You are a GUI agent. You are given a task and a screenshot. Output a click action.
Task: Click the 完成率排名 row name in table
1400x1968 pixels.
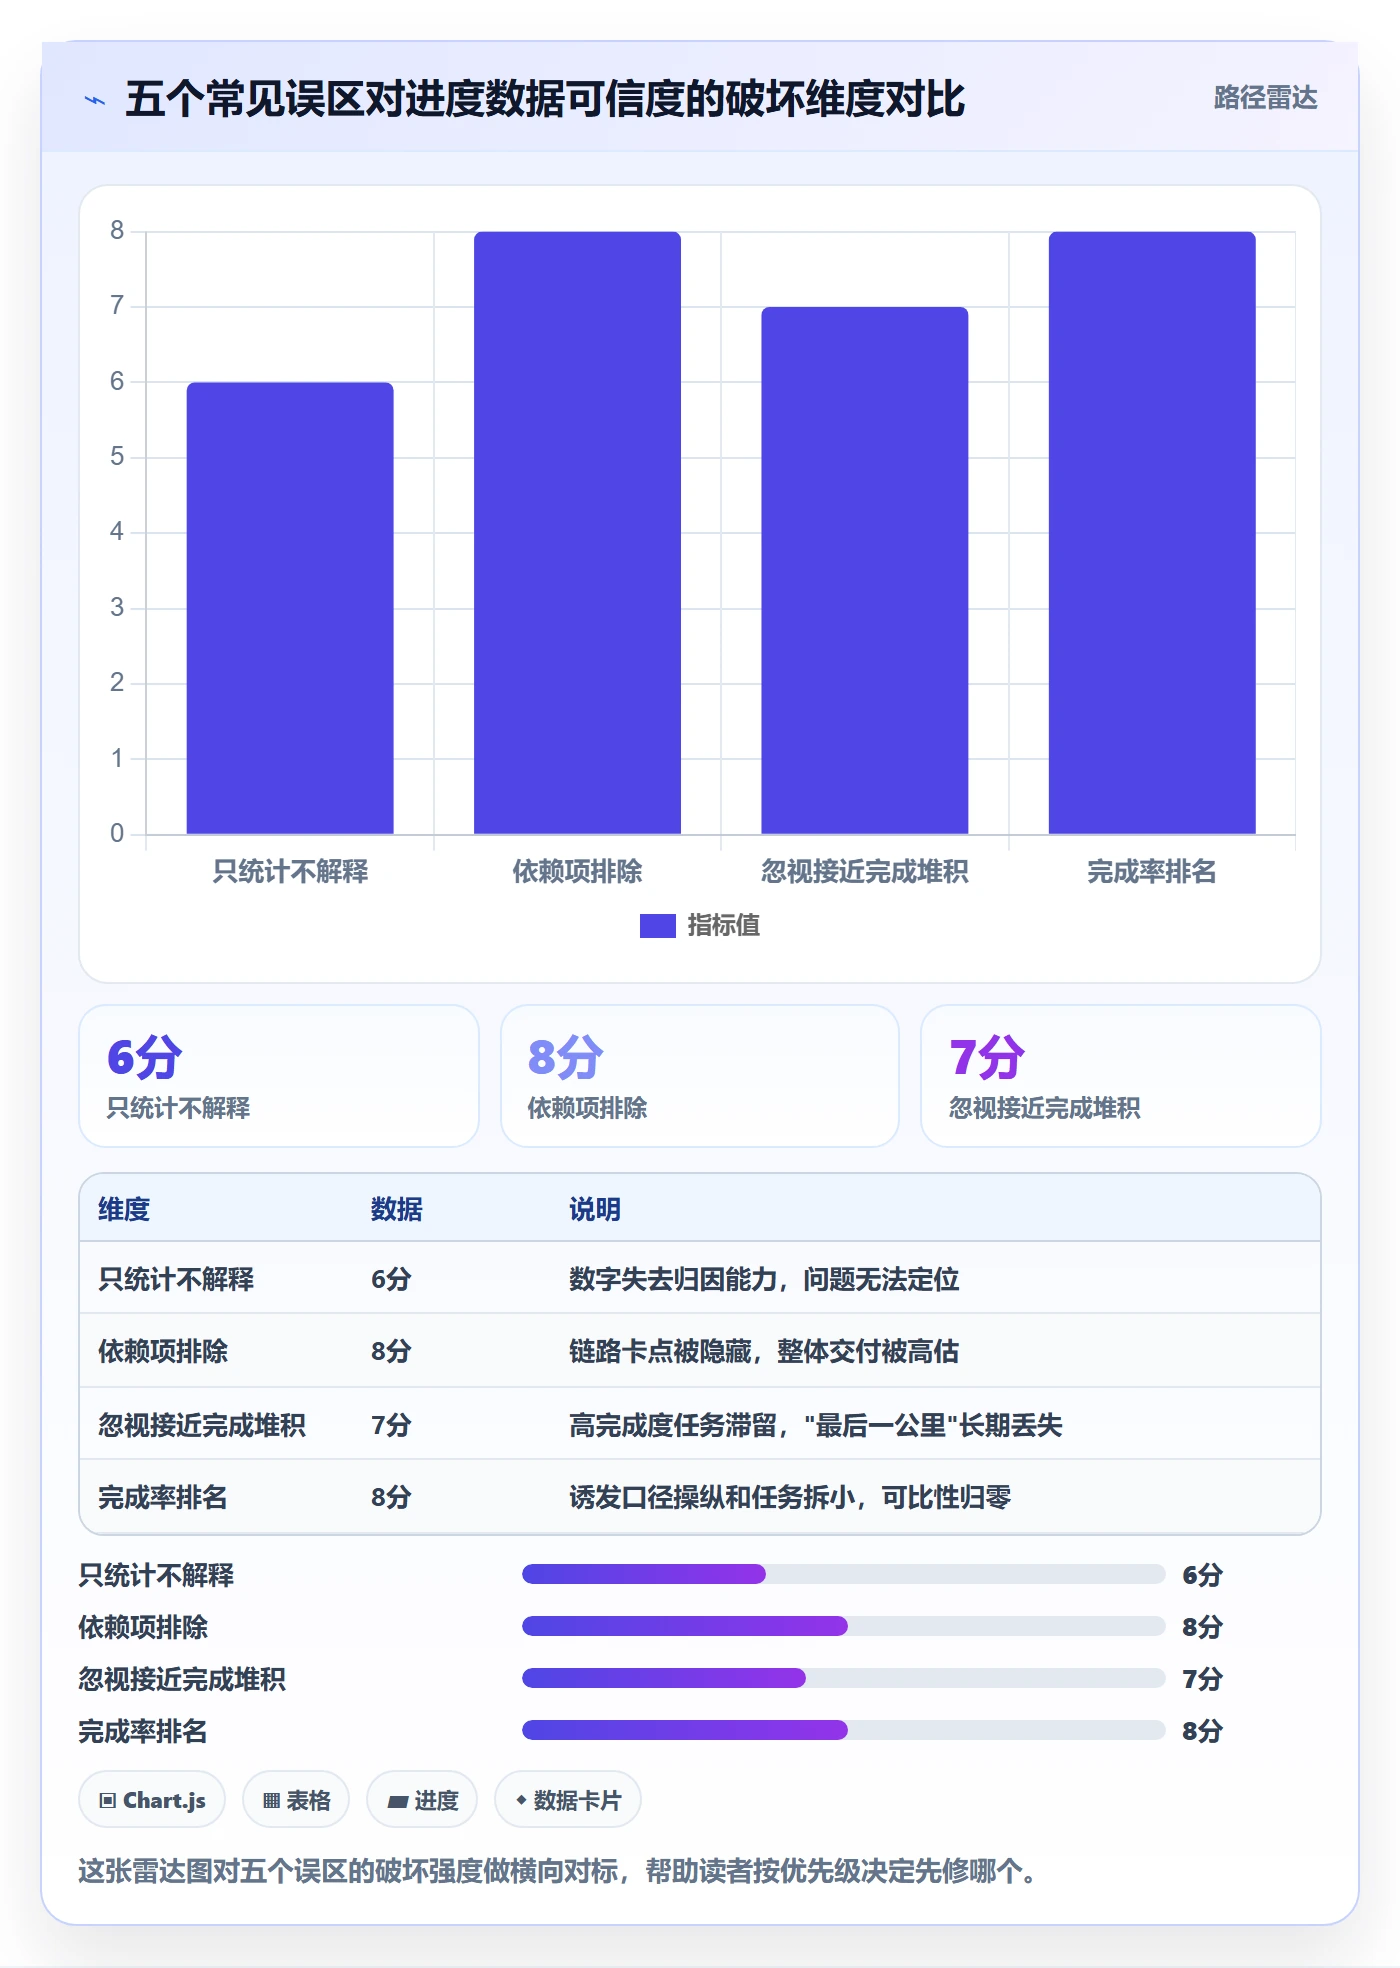(163, 1497)
